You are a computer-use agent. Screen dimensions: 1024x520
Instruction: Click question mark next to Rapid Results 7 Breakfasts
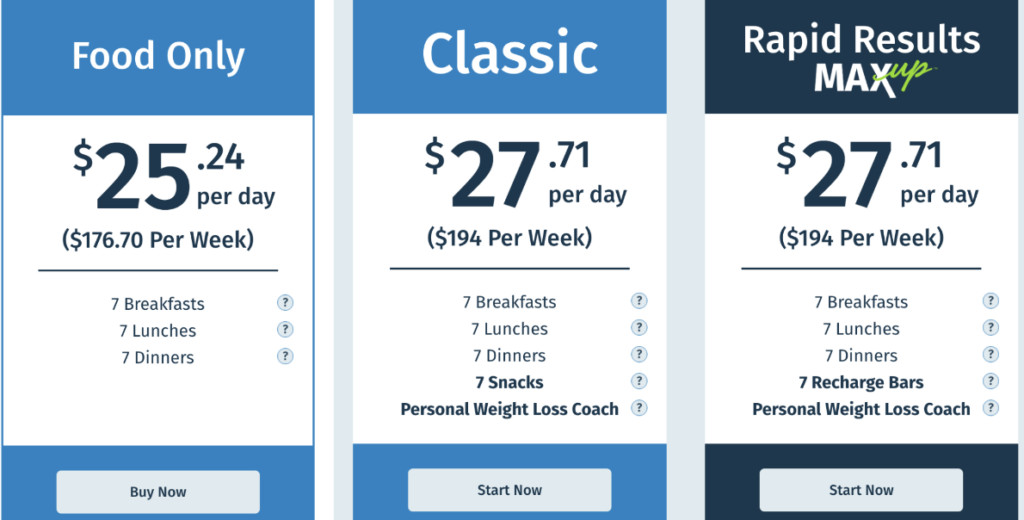pos(991,301)
